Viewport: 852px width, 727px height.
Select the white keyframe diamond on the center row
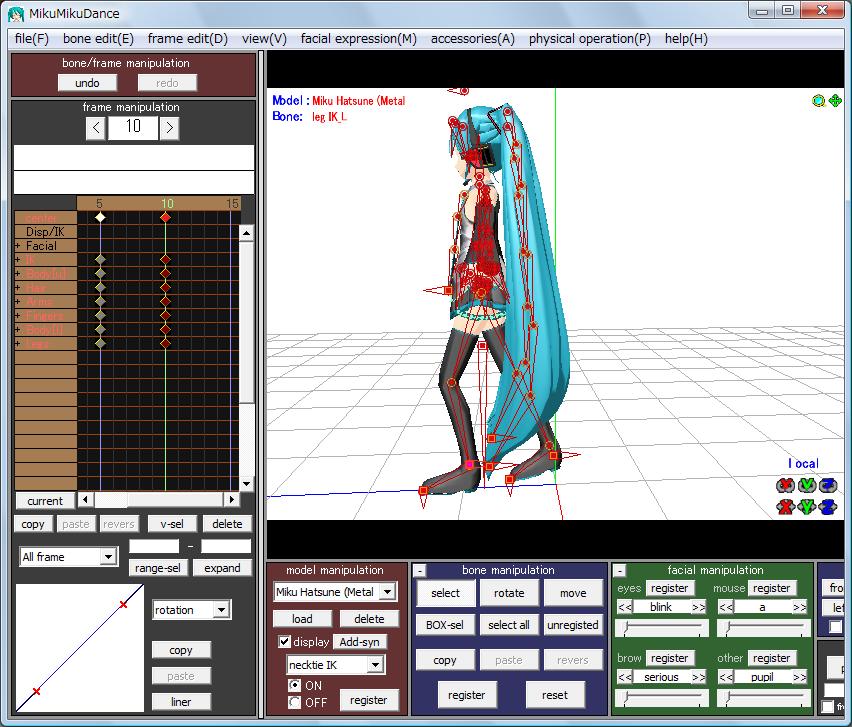tap(101, 217)
